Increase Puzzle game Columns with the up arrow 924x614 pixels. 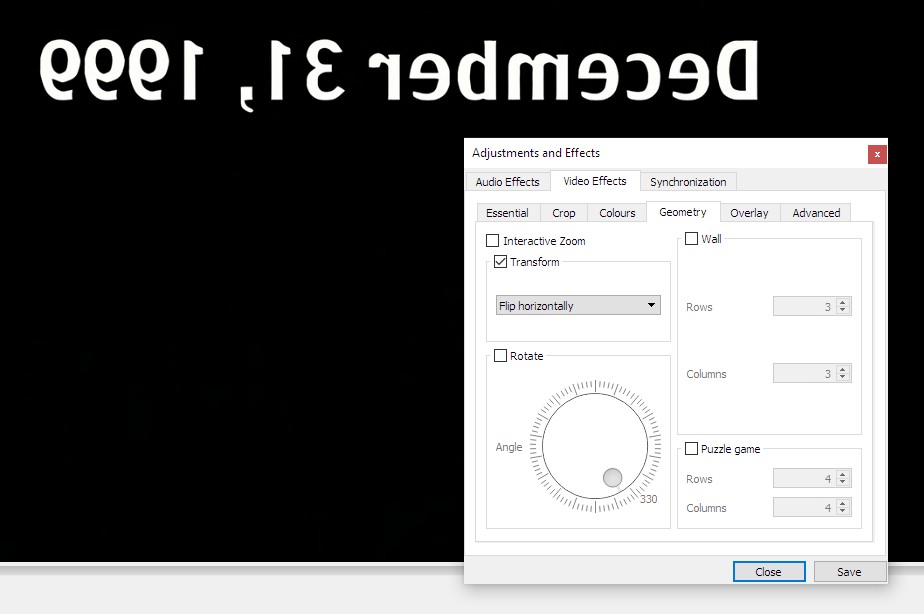(x=843, y=503)
